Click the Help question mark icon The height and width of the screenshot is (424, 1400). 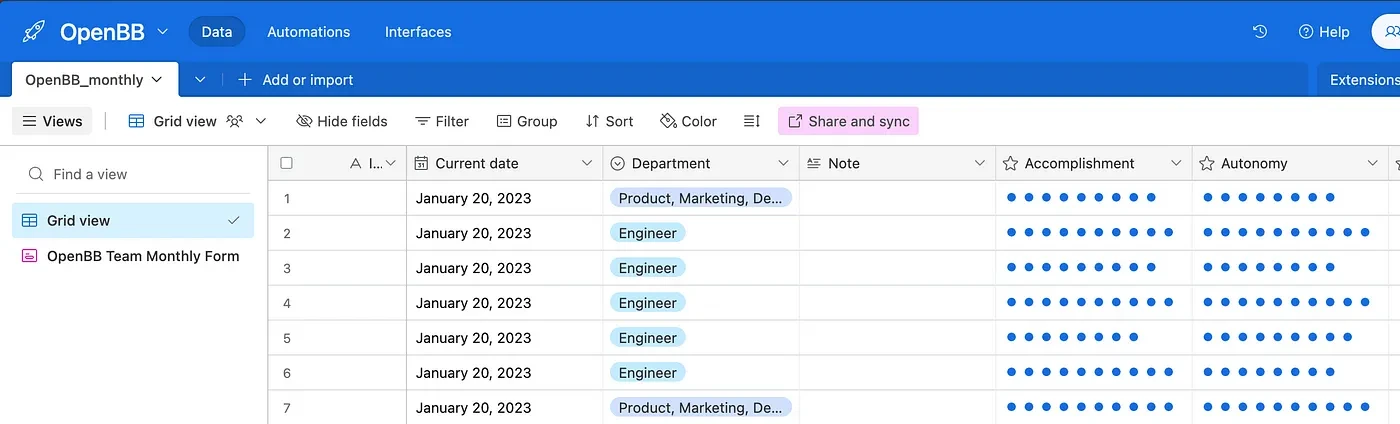1305,32
